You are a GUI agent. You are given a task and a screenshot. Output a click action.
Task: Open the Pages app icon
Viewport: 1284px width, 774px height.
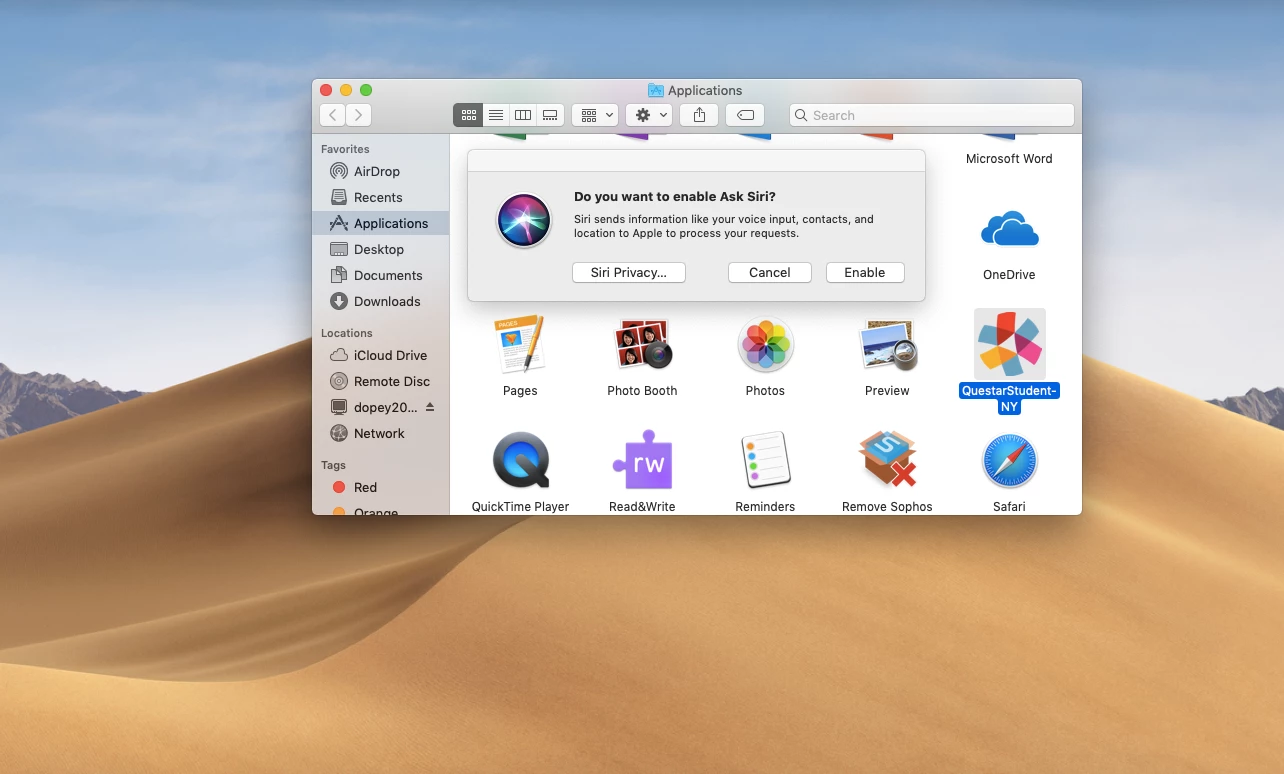pos(520,345)
